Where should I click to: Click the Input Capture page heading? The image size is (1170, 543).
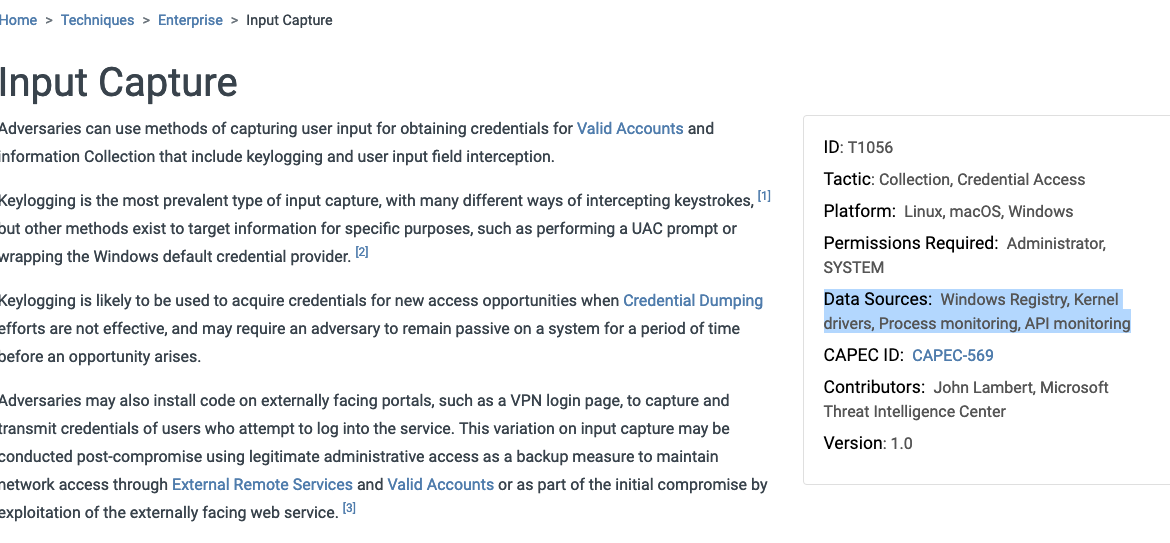pos(118,82)
